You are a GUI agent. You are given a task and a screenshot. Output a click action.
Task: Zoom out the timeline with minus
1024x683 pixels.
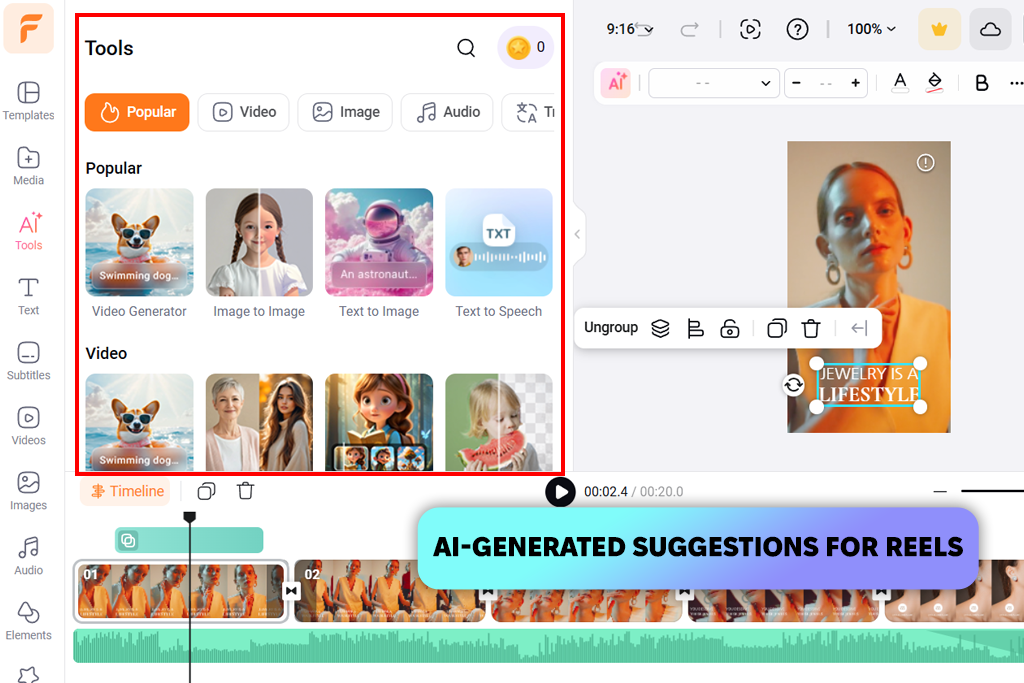pyautogui.click(x=940, y=491)
